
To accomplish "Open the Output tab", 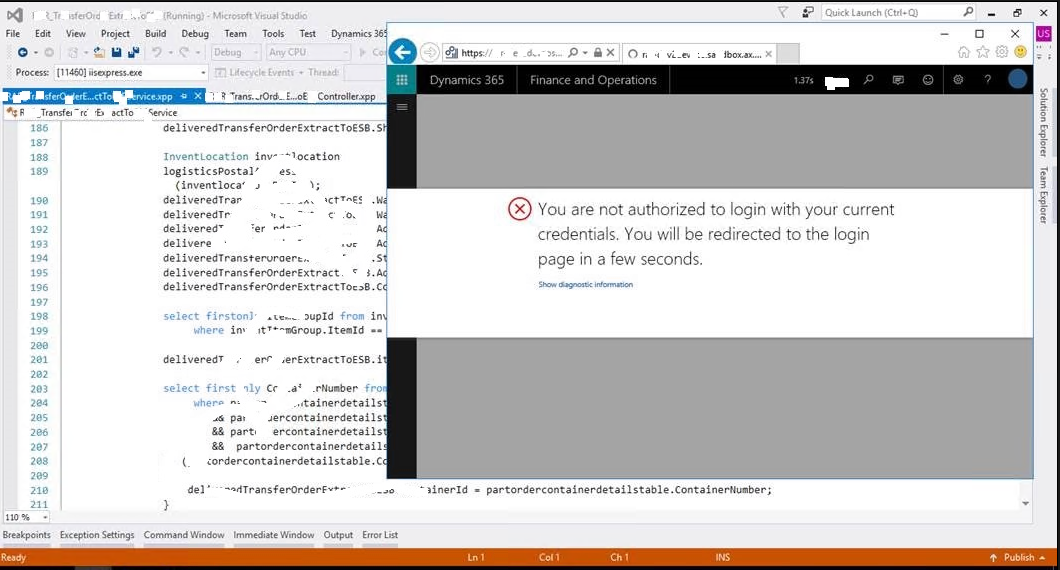I will point(338,535).
